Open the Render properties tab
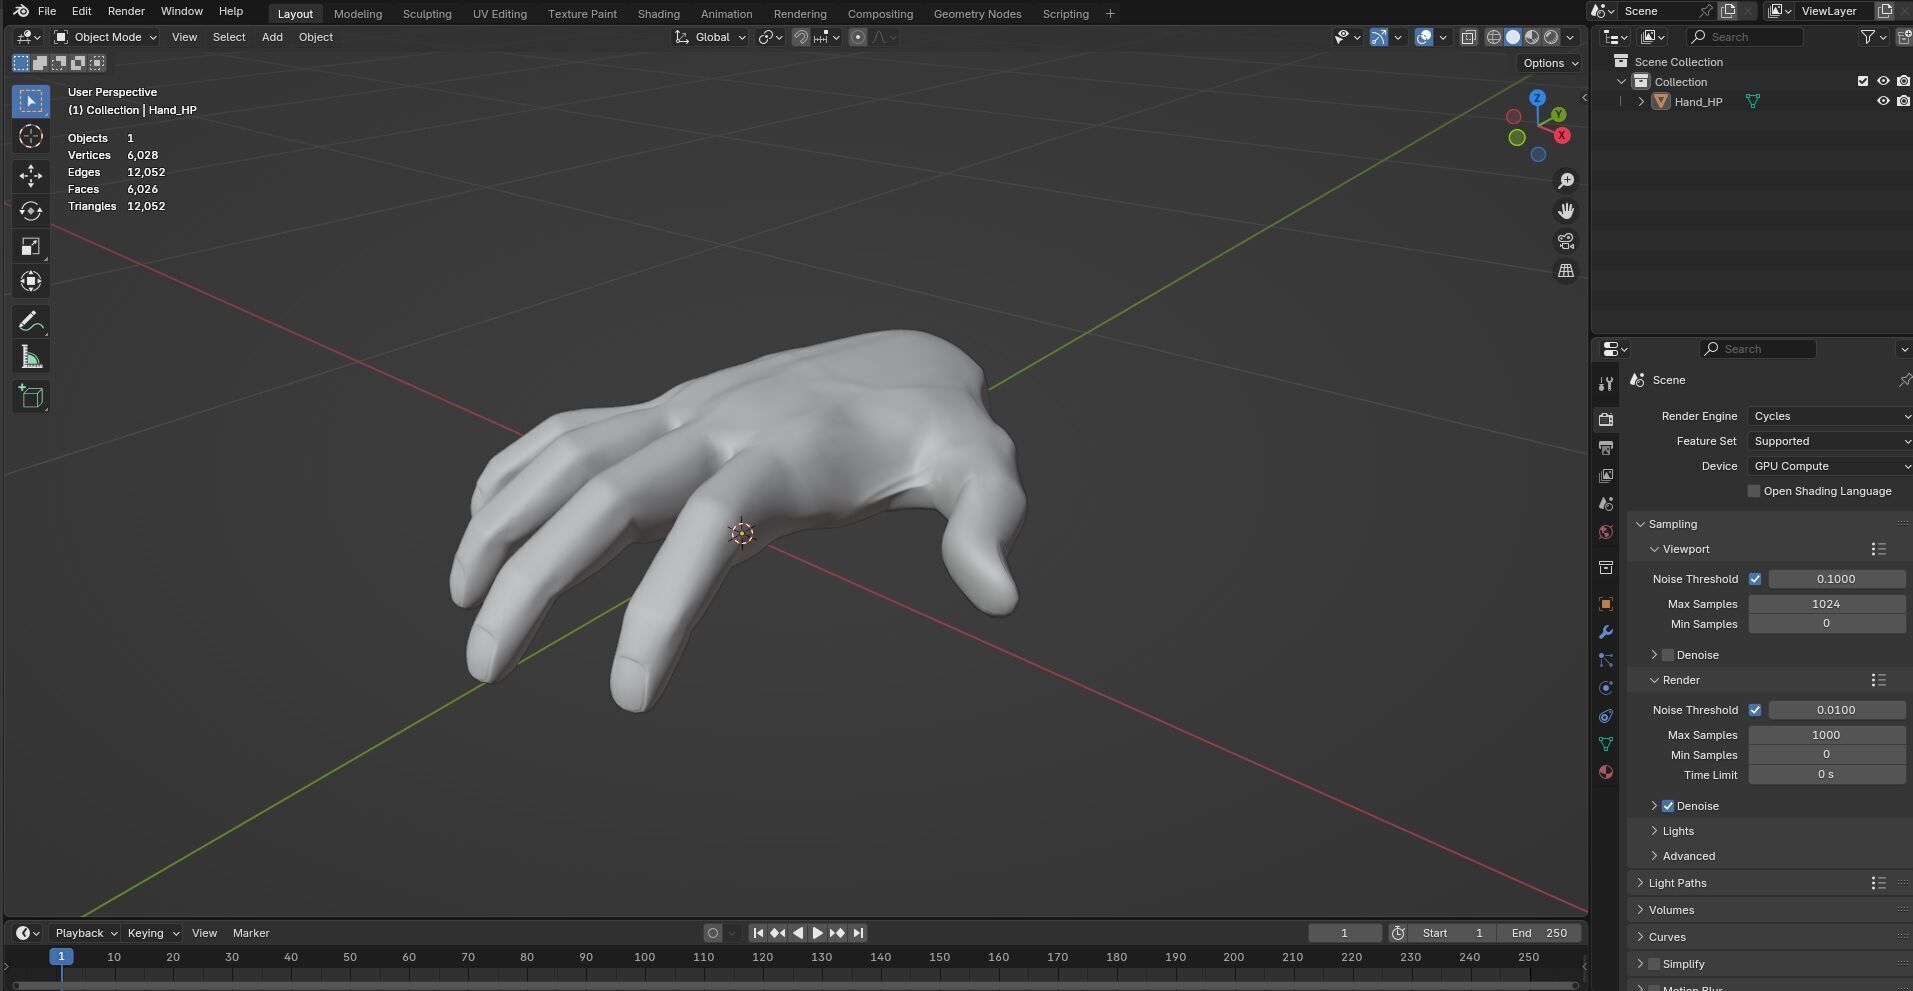This screenshot has width=1913, height=991. (1606, 419)
